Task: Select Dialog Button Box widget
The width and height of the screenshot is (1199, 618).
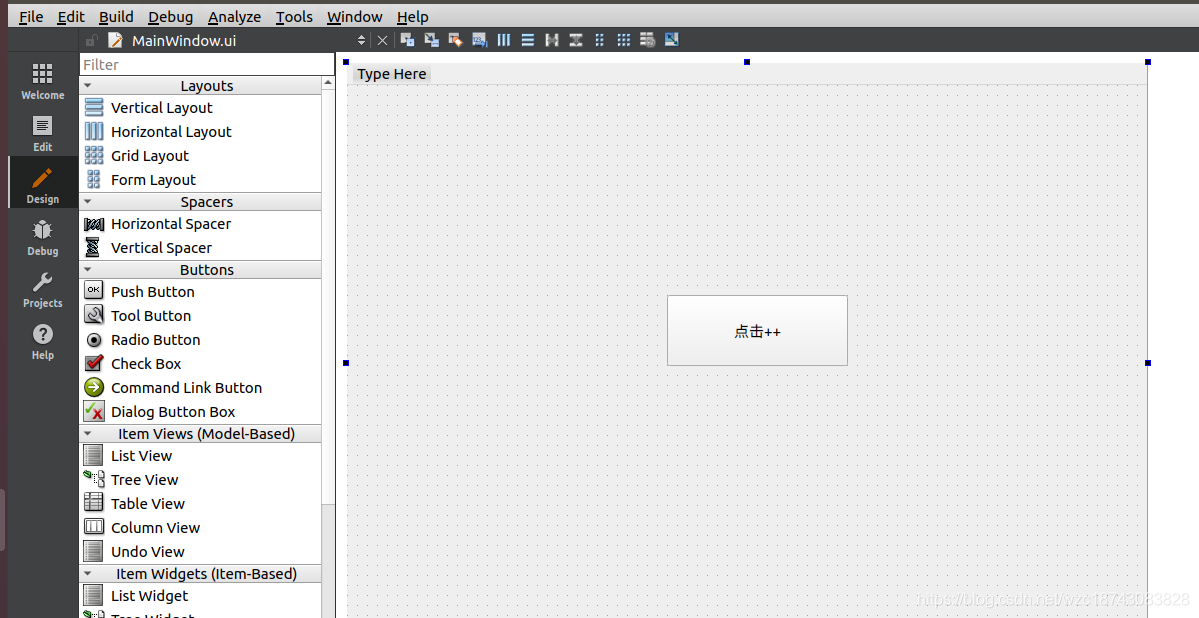Action: coord(200,411)
